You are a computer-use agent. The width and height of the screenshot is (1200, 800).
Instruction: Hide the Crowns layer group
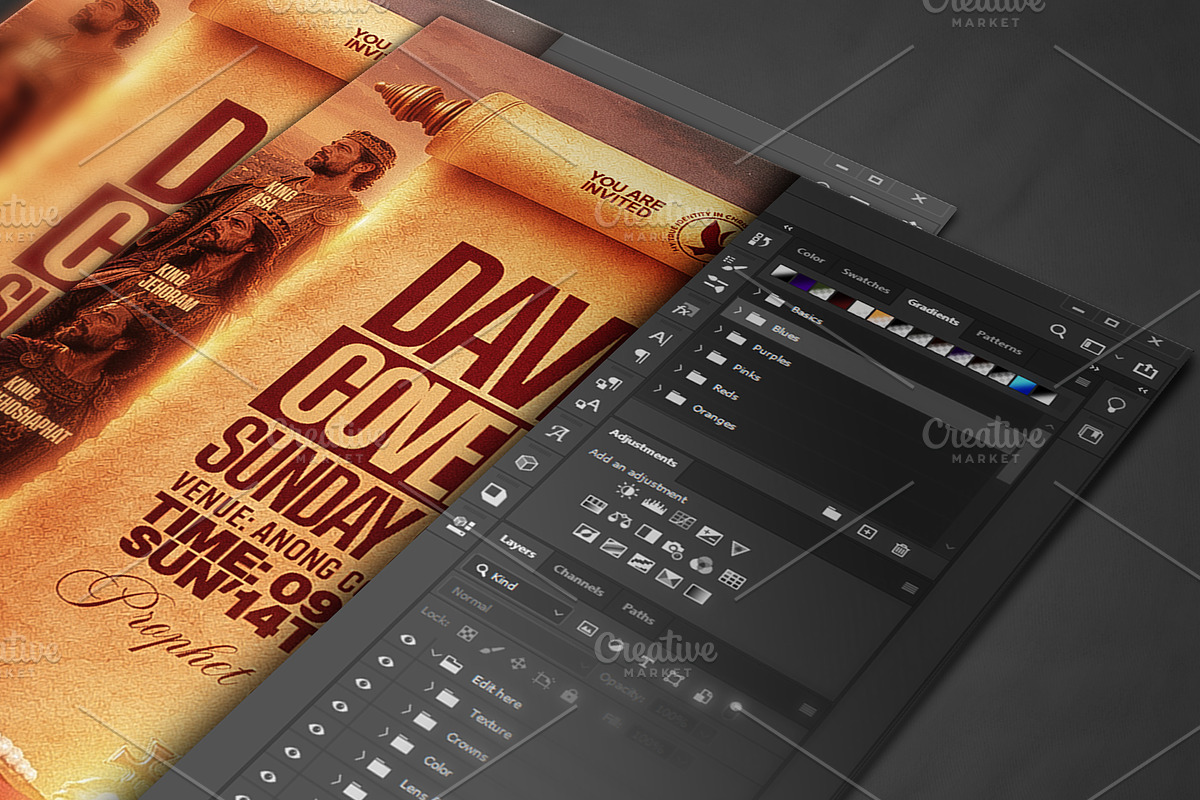pyautogui.click(x=362, y=683)
